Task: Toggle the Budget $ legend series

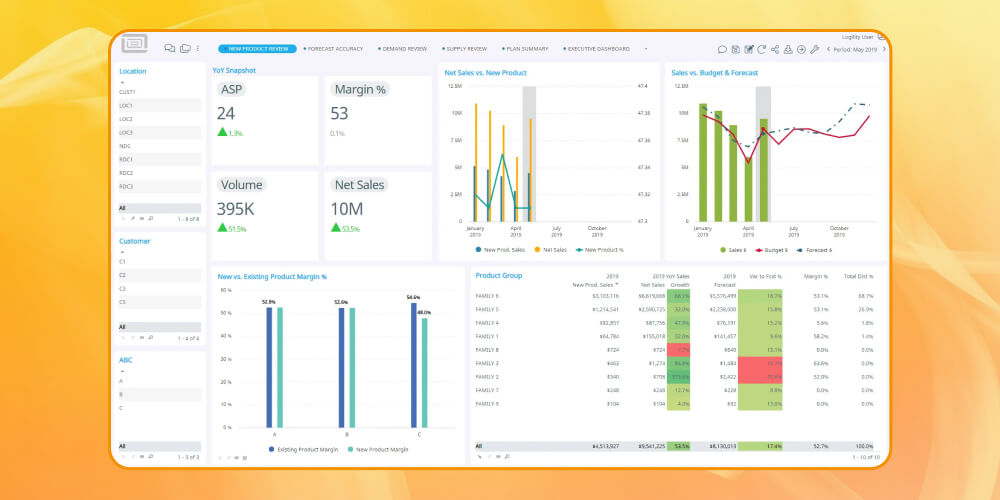Action: [x=770, y=249]
